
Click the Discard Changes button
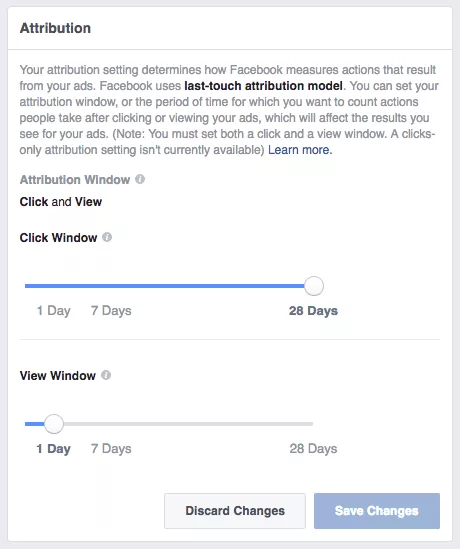[x=235, y=511]
